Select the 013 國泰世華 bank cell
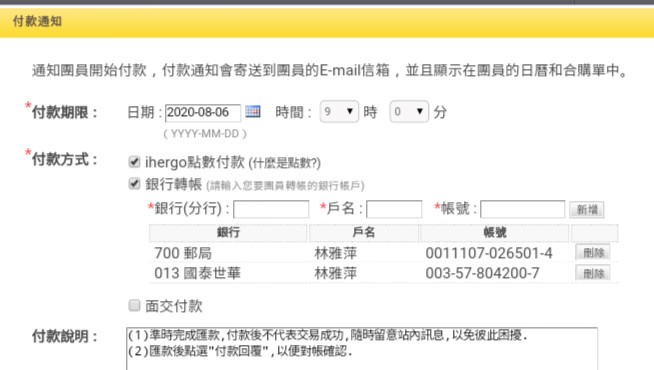This screenshot has height=370, width=654. (x=197, y=273)
